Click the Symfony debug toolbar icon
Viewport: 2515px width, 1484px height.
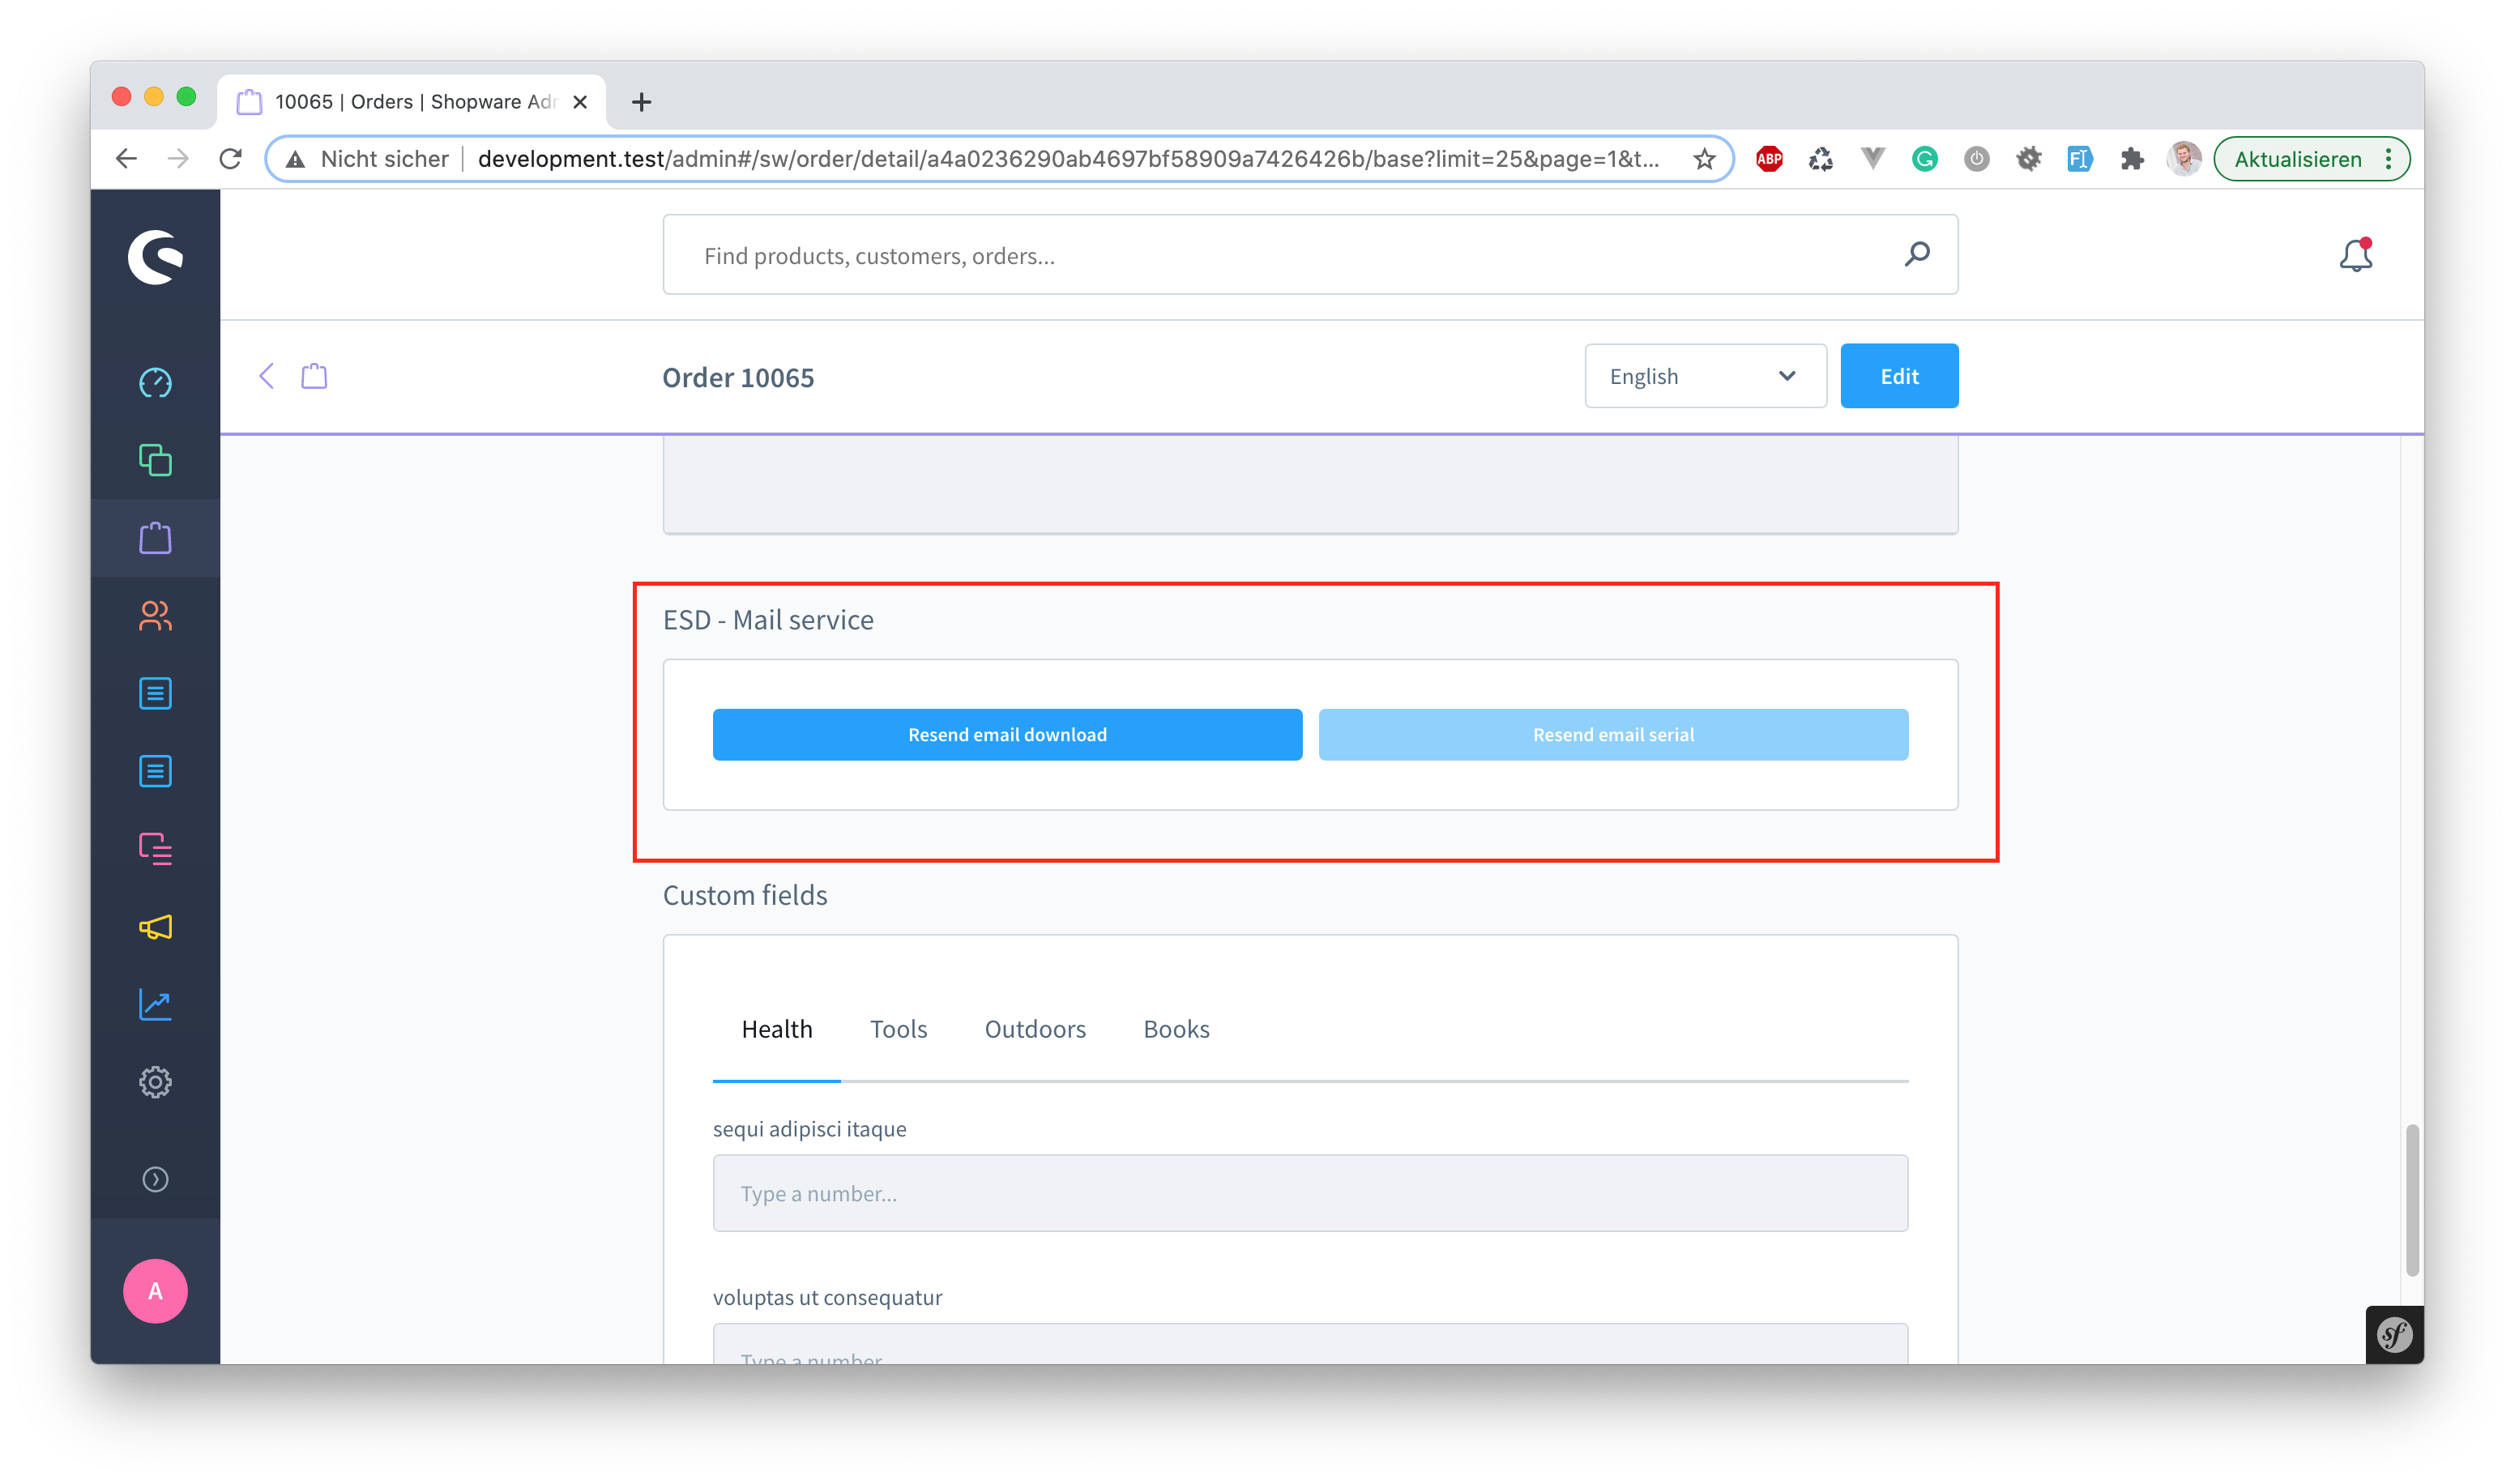[2394, 1334]
